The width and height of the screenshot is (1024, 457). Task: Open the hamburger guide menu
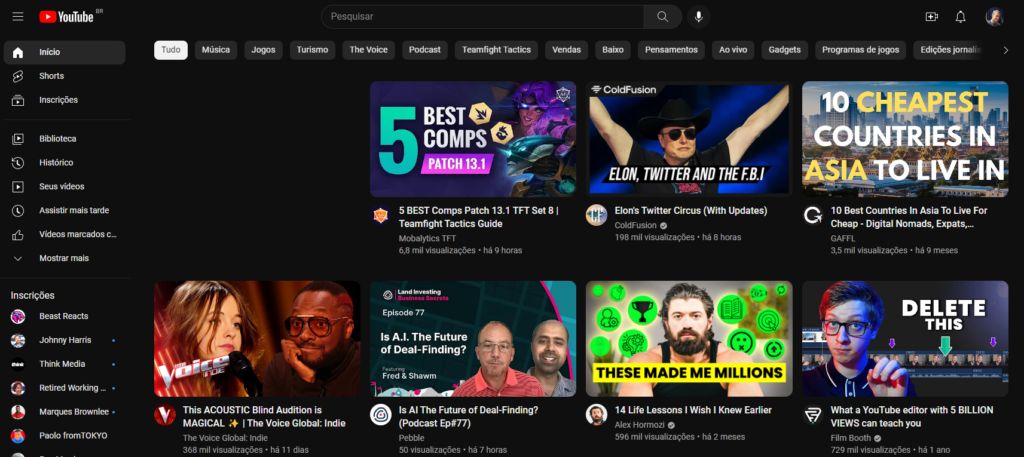(18, 17)
